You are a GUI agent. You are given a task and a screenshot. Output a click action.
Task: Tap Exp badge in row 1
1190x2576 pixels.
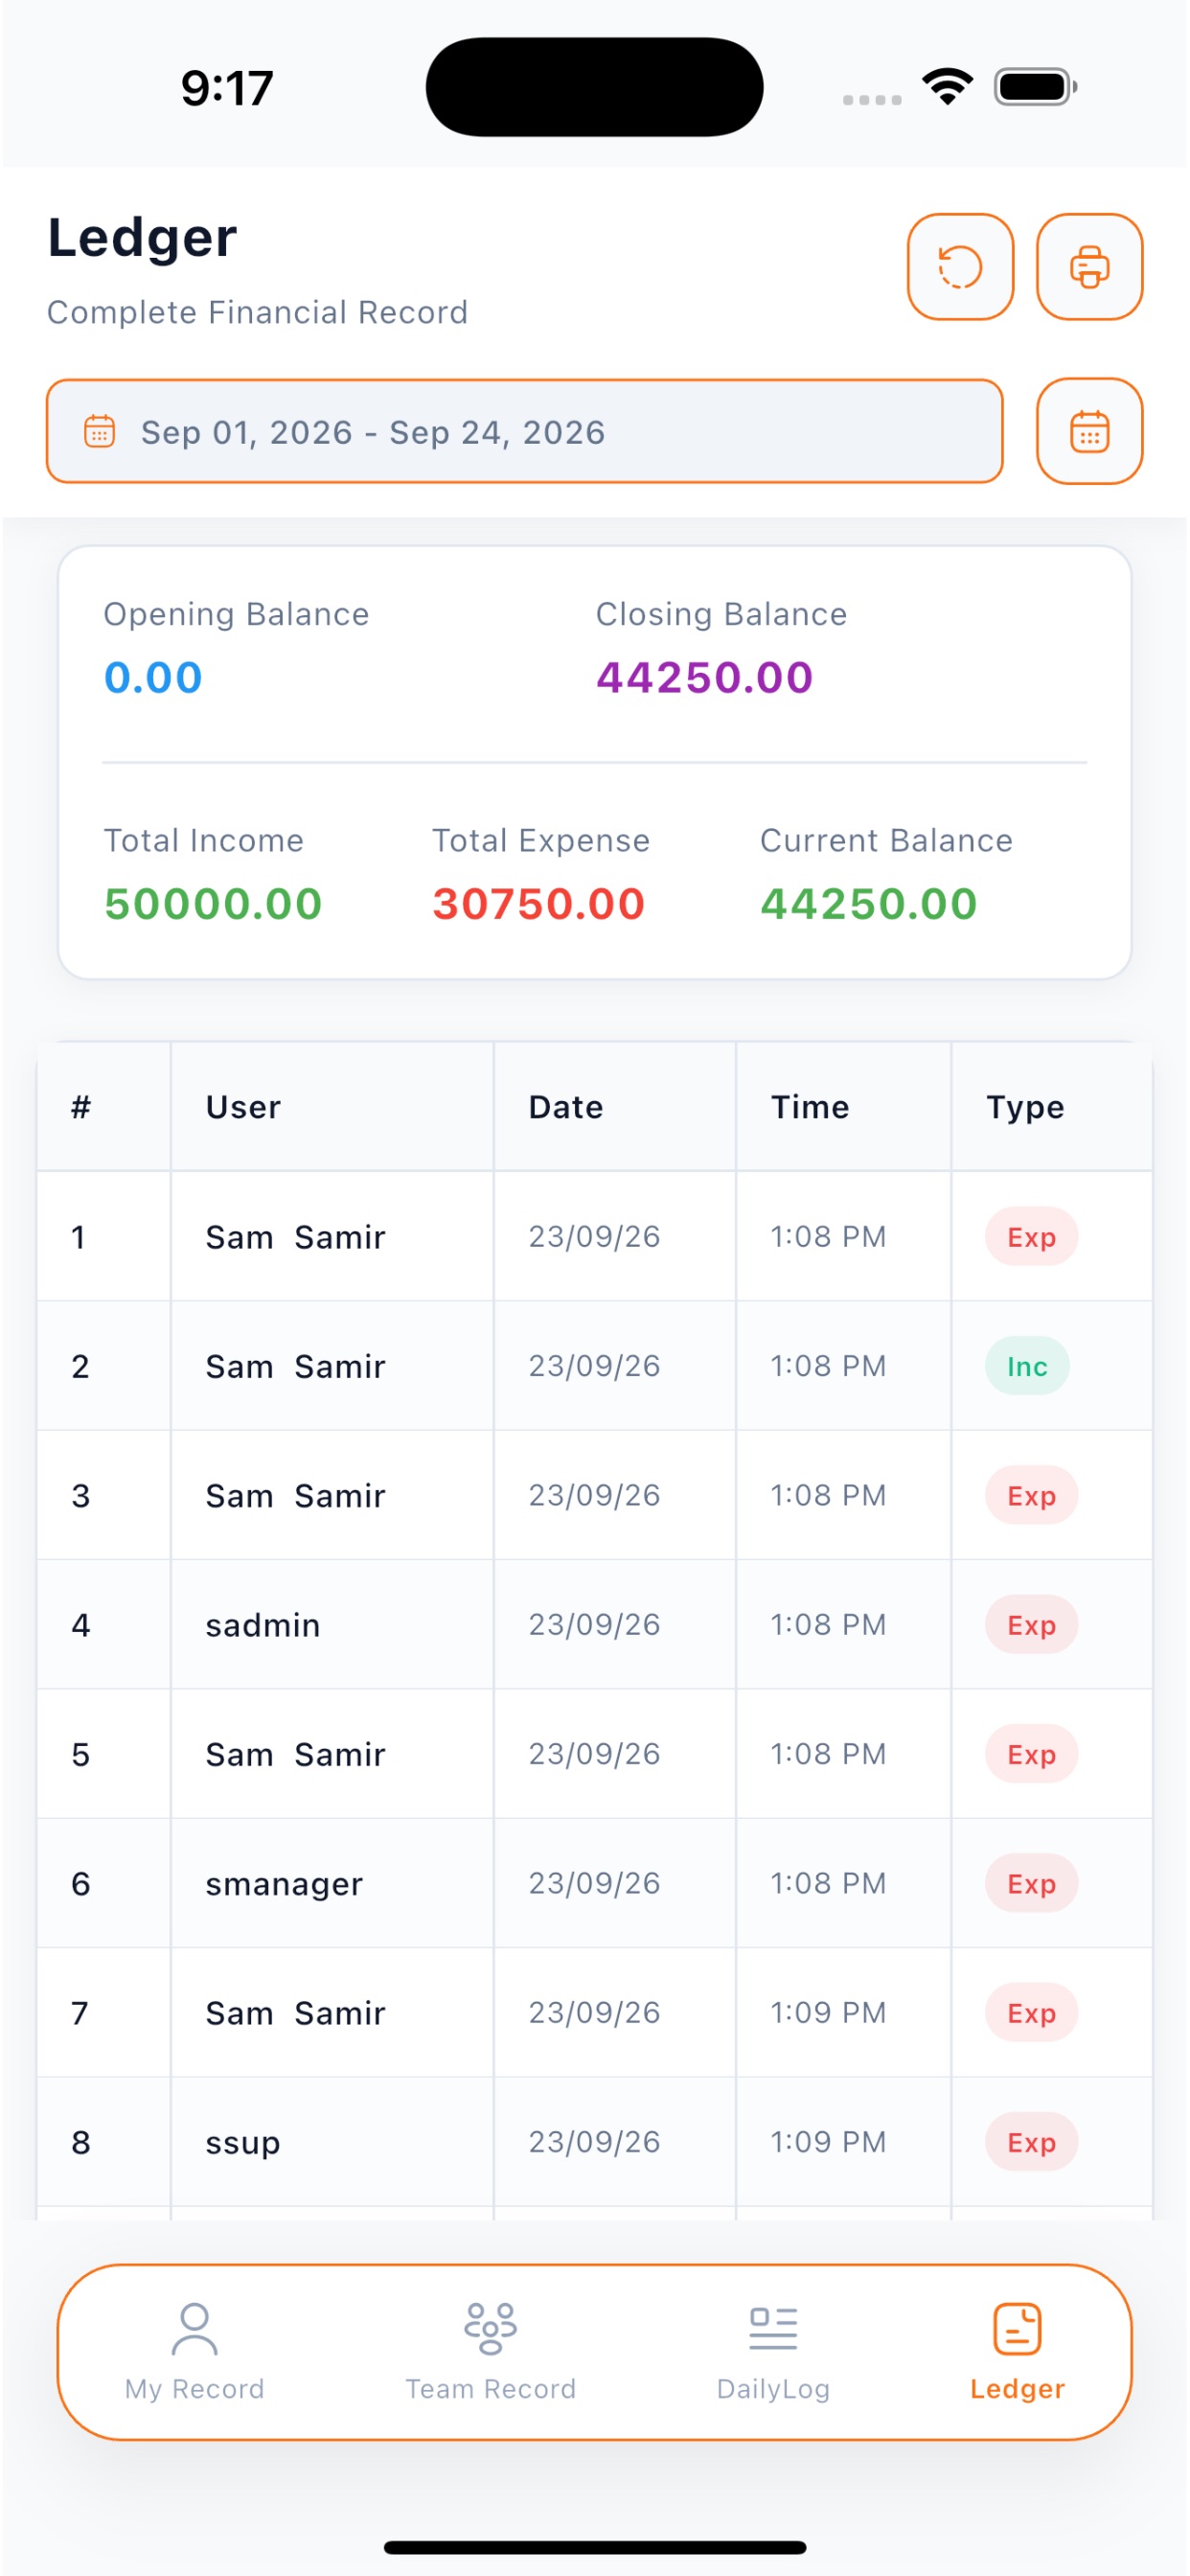1031,1237
